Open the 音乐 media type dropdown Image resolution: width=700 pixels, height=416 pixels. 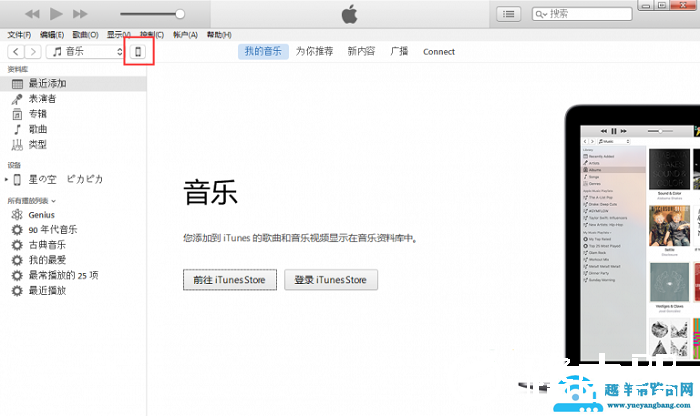click(85, 52)
